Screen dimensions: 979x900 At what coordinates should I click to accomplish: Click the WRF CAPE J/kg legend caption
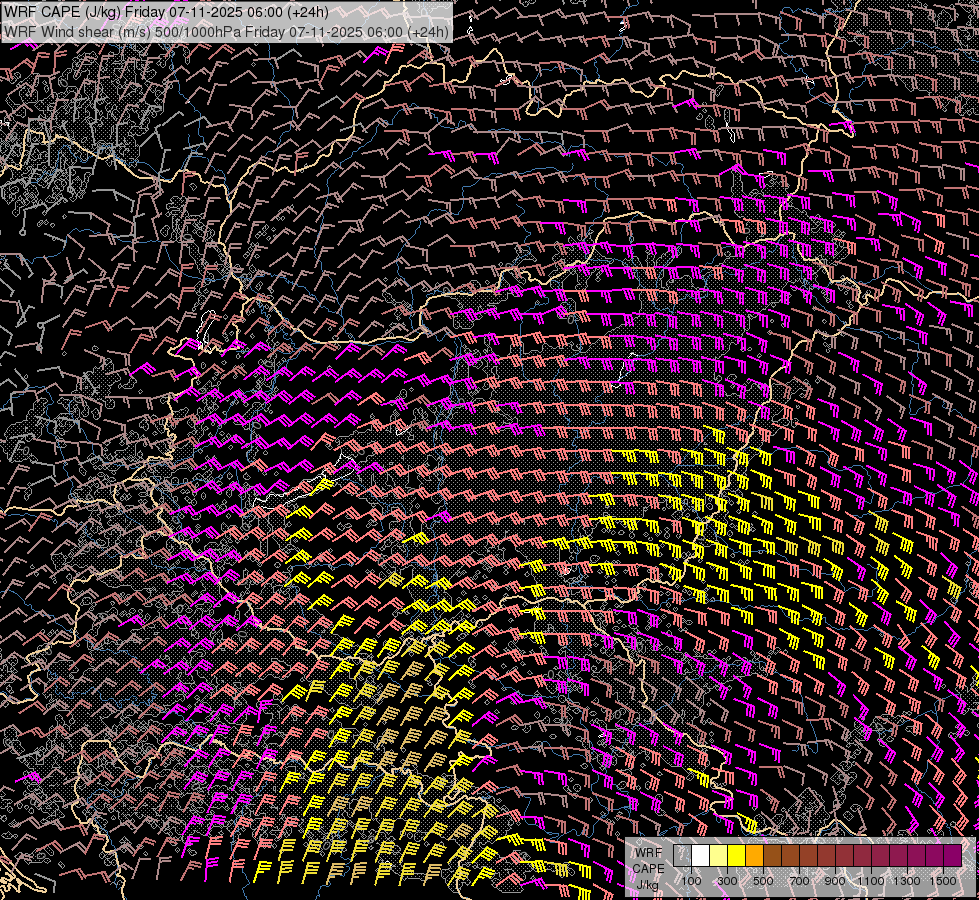coord(648,868)
